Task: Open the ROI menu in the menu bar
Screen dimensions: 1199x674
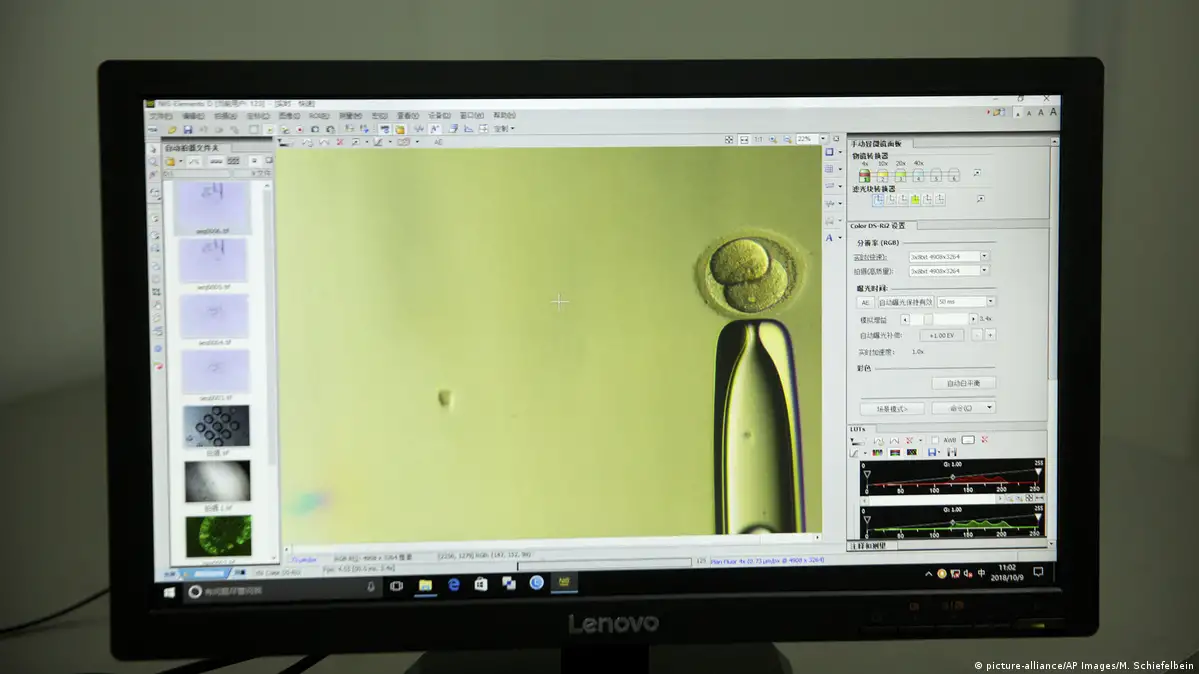Action: (318, 116)
